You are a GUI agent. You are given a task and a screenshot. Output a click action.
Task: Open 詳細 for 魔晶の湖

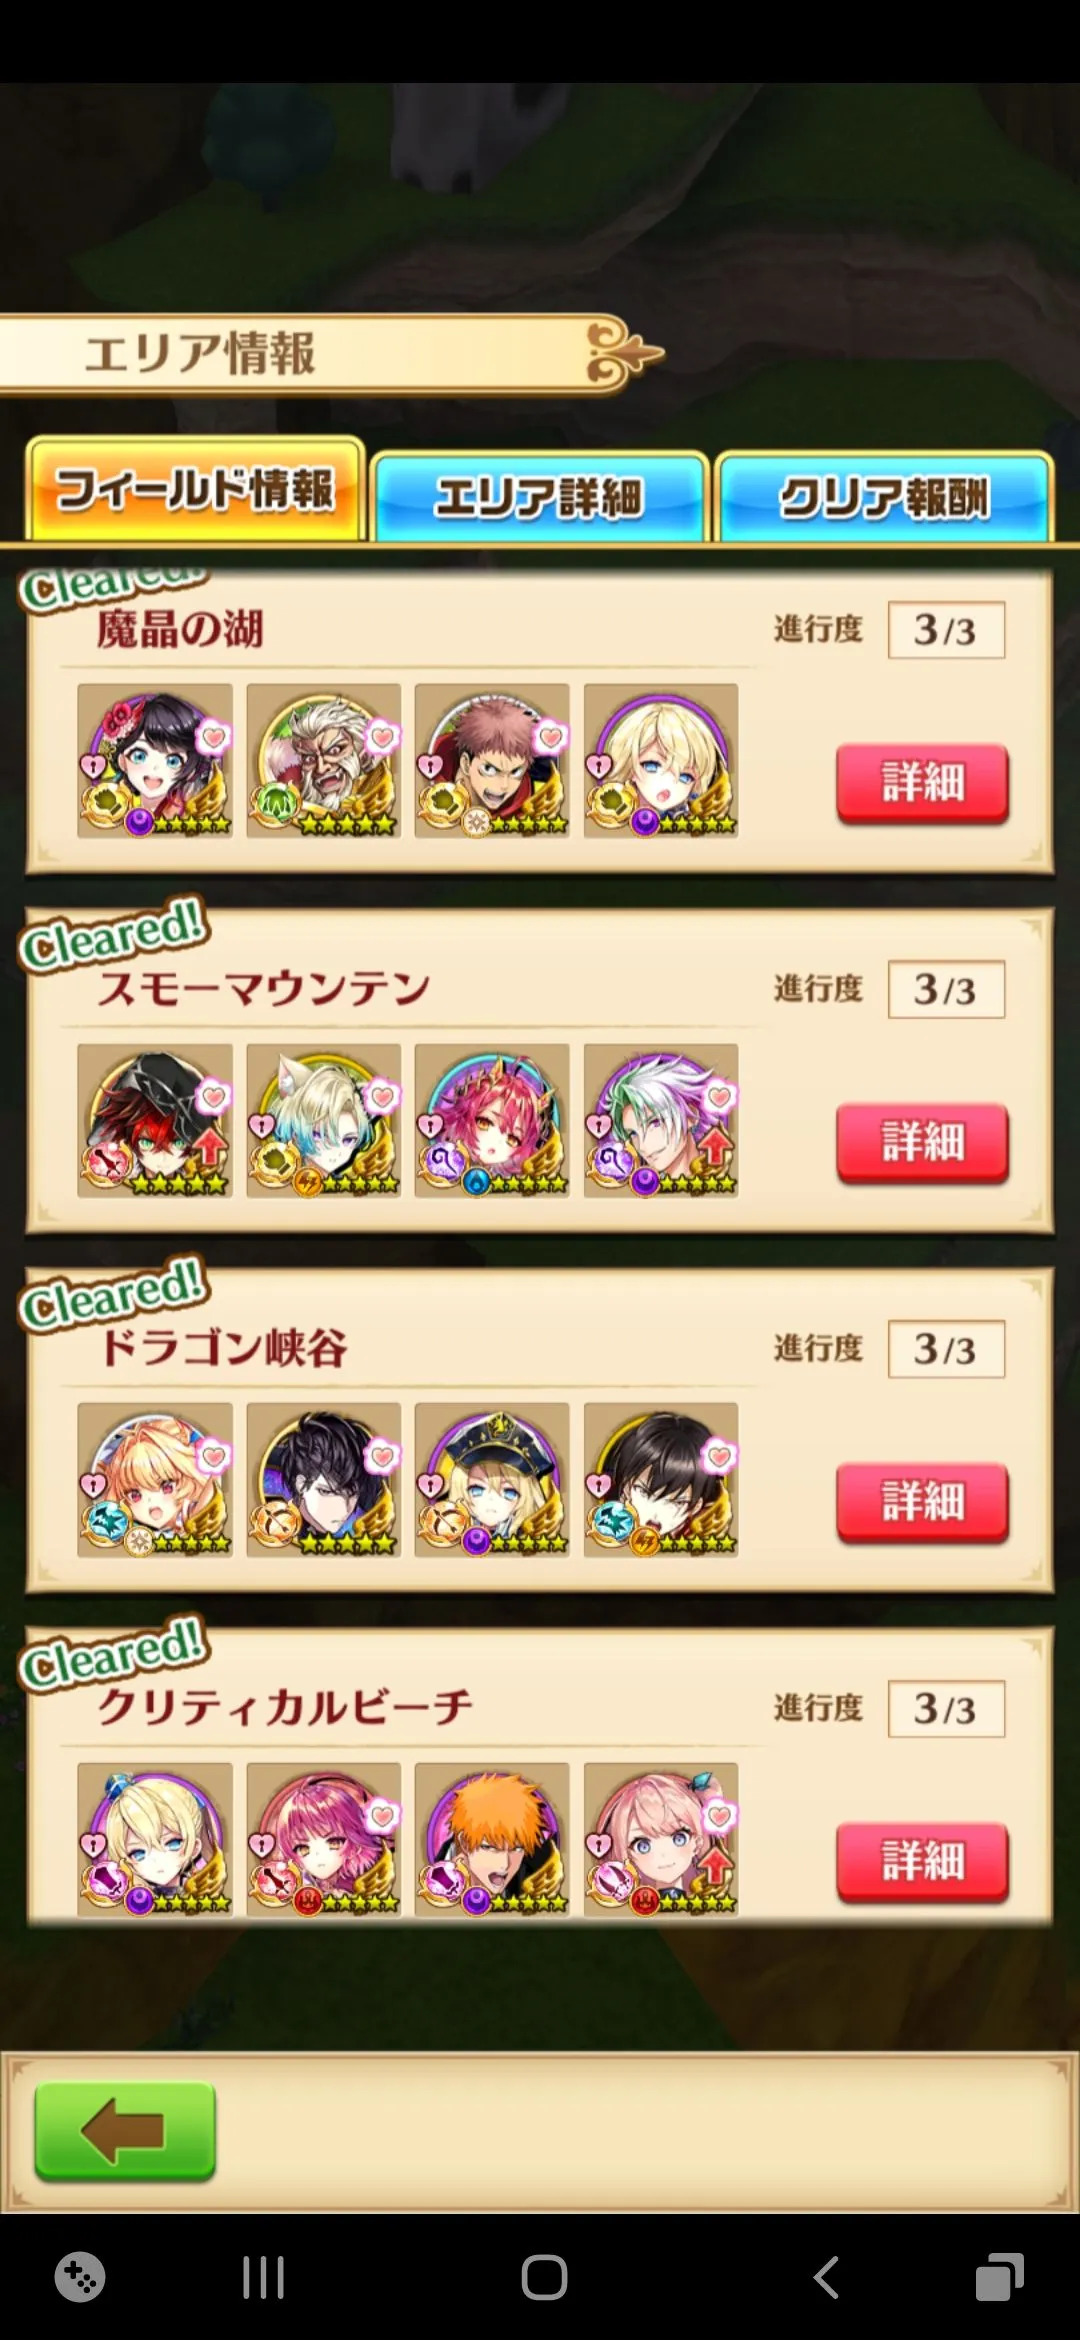(x=922, y=783)
